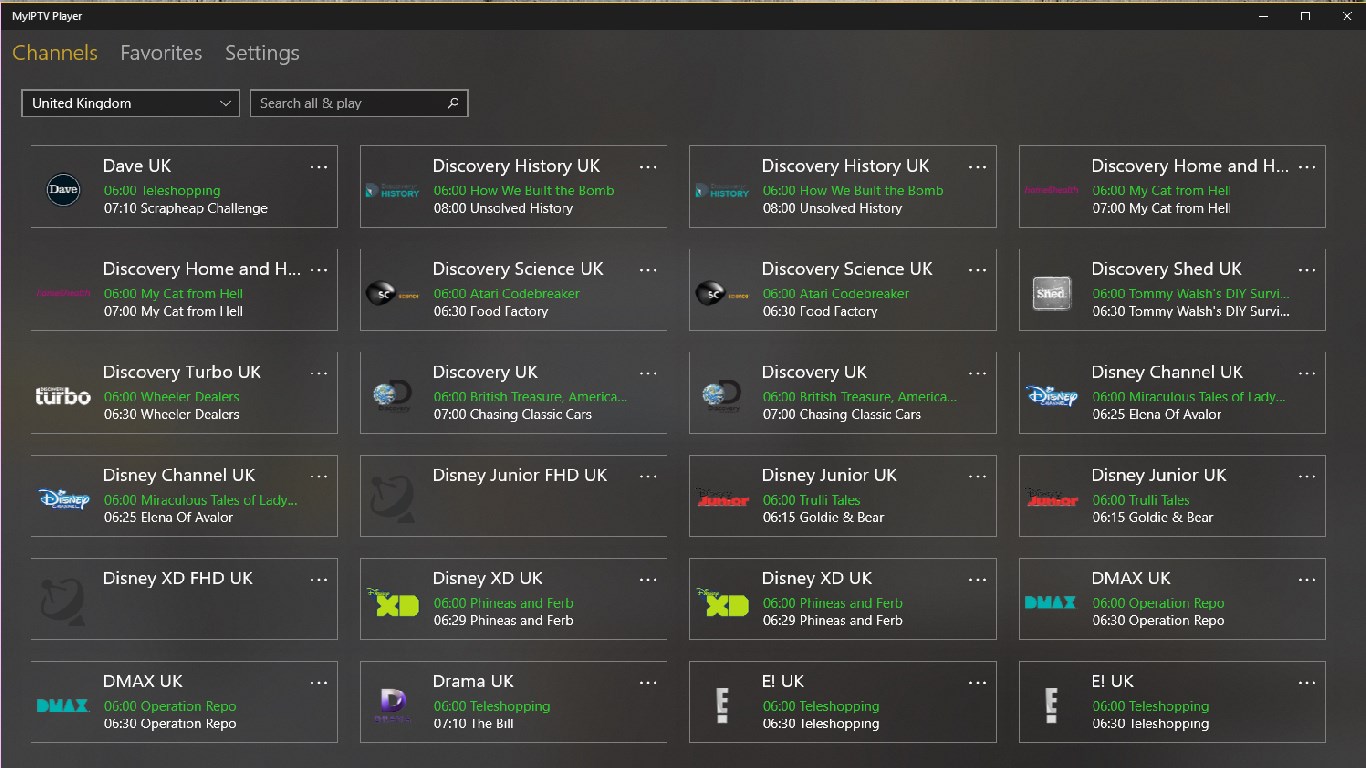Image resolution: width=1366 pixels, height=768 pixels.
Task: Open the Settings tab
Action: point(262,53)
